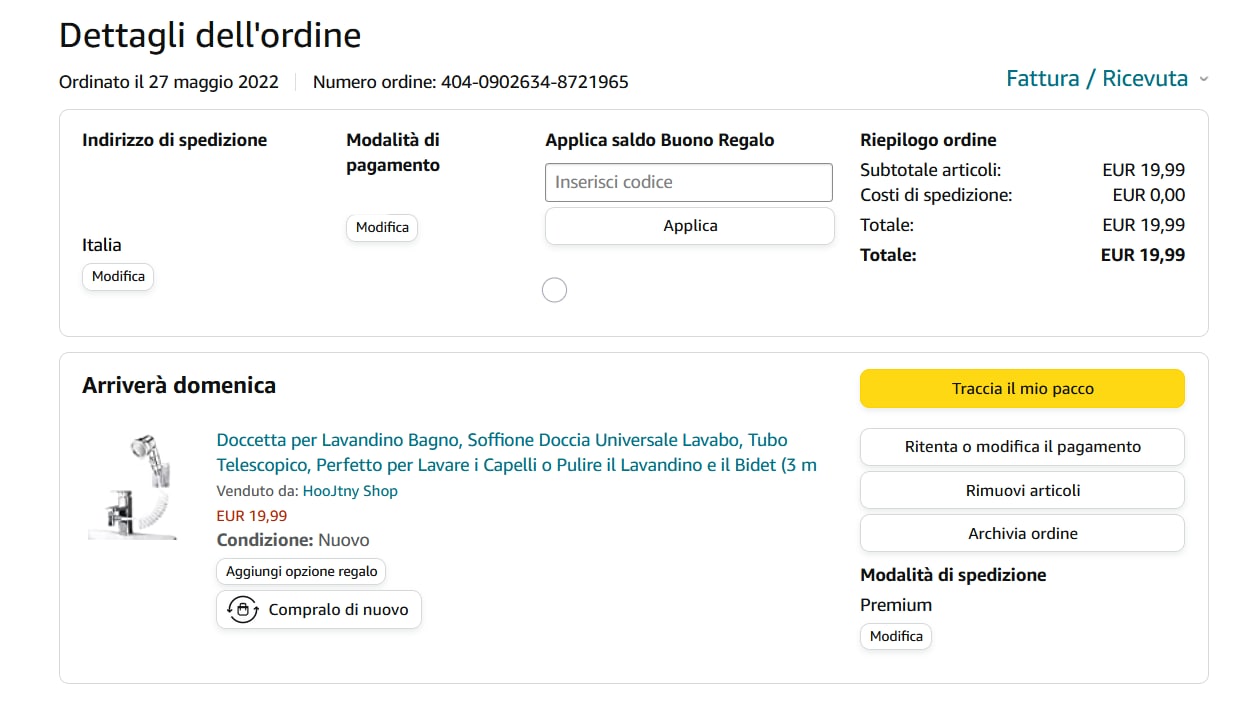Click Modifica under Modalità di spedizione Premium
This screenshot has width=1245, height=705.
[x=896, y=636]
